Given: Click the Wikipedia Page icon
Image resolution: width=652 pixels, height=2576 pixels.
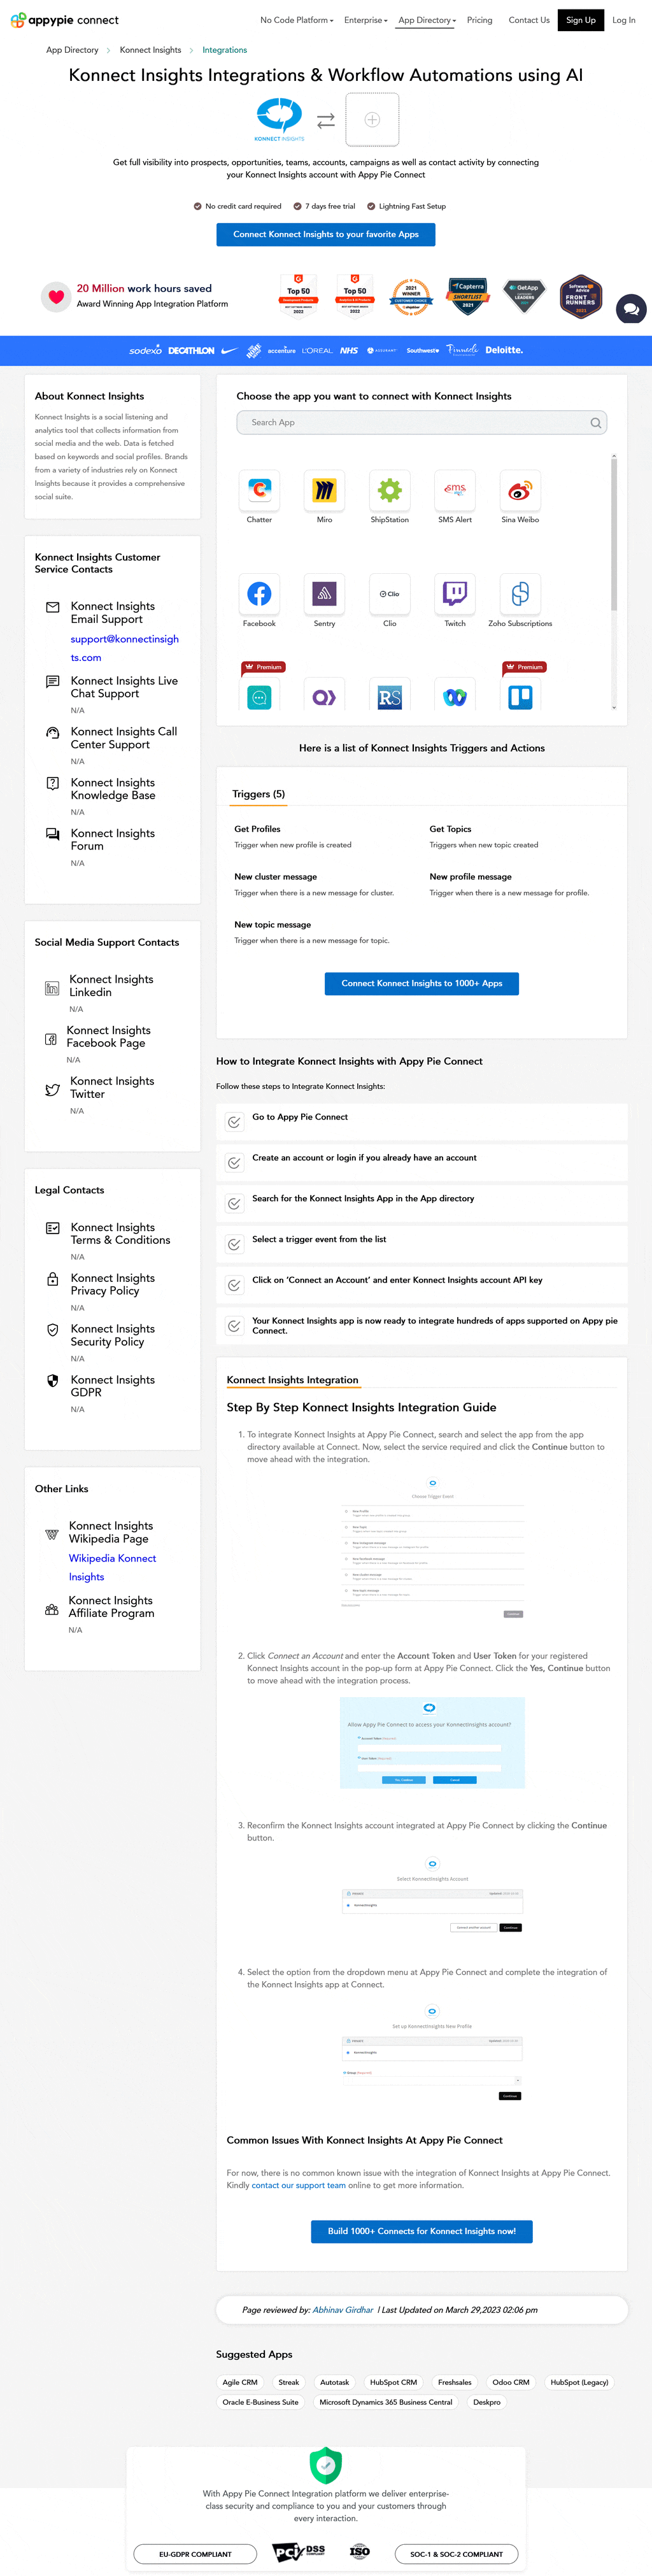Looking at the screenshot, I should click(52, 1534).
